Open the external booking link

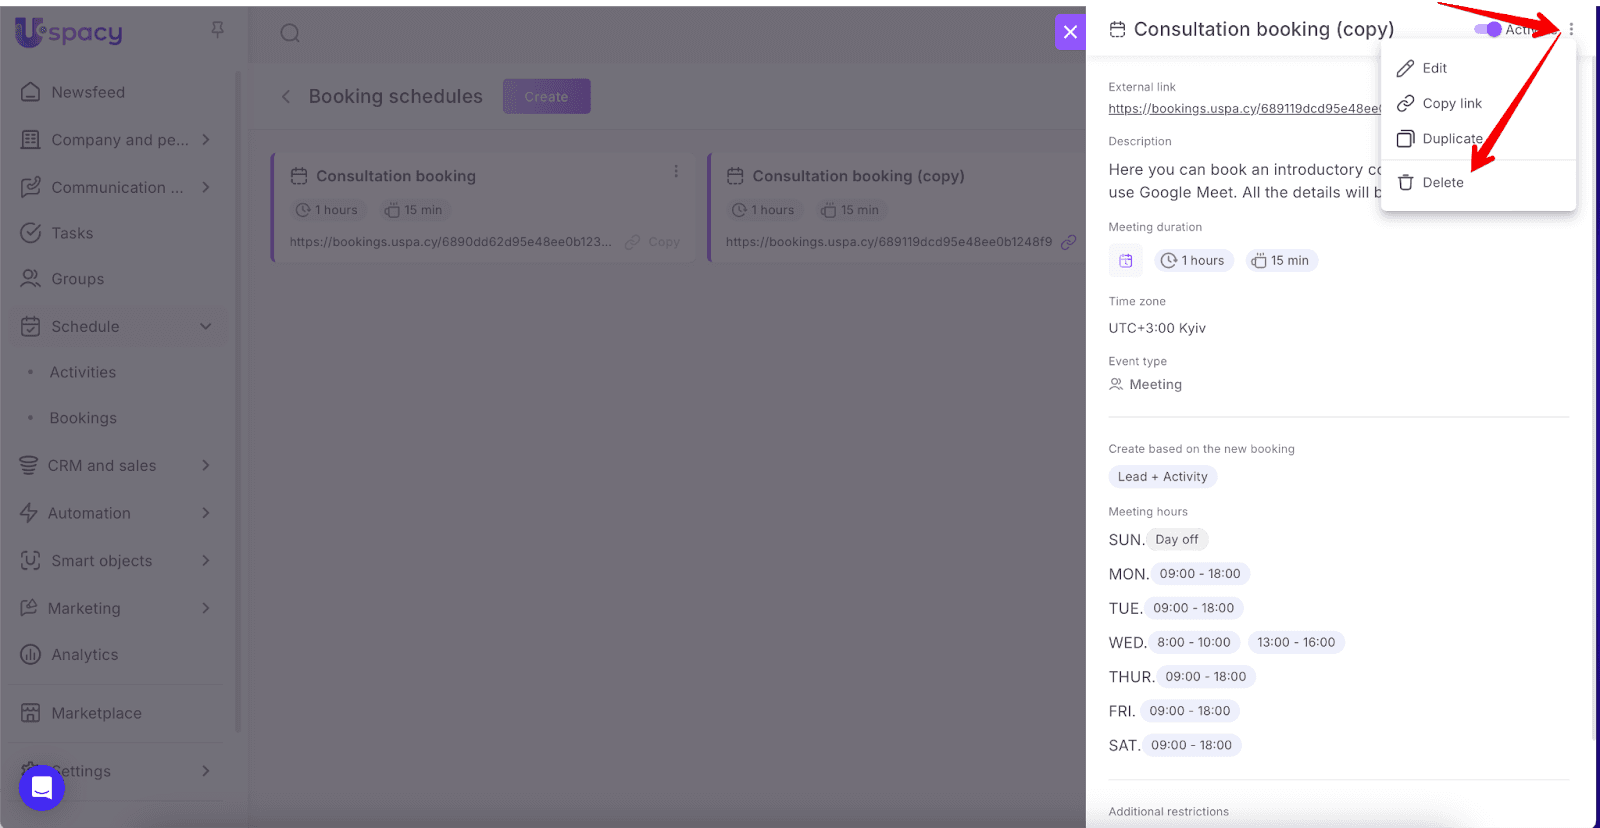coord(1243,109)
